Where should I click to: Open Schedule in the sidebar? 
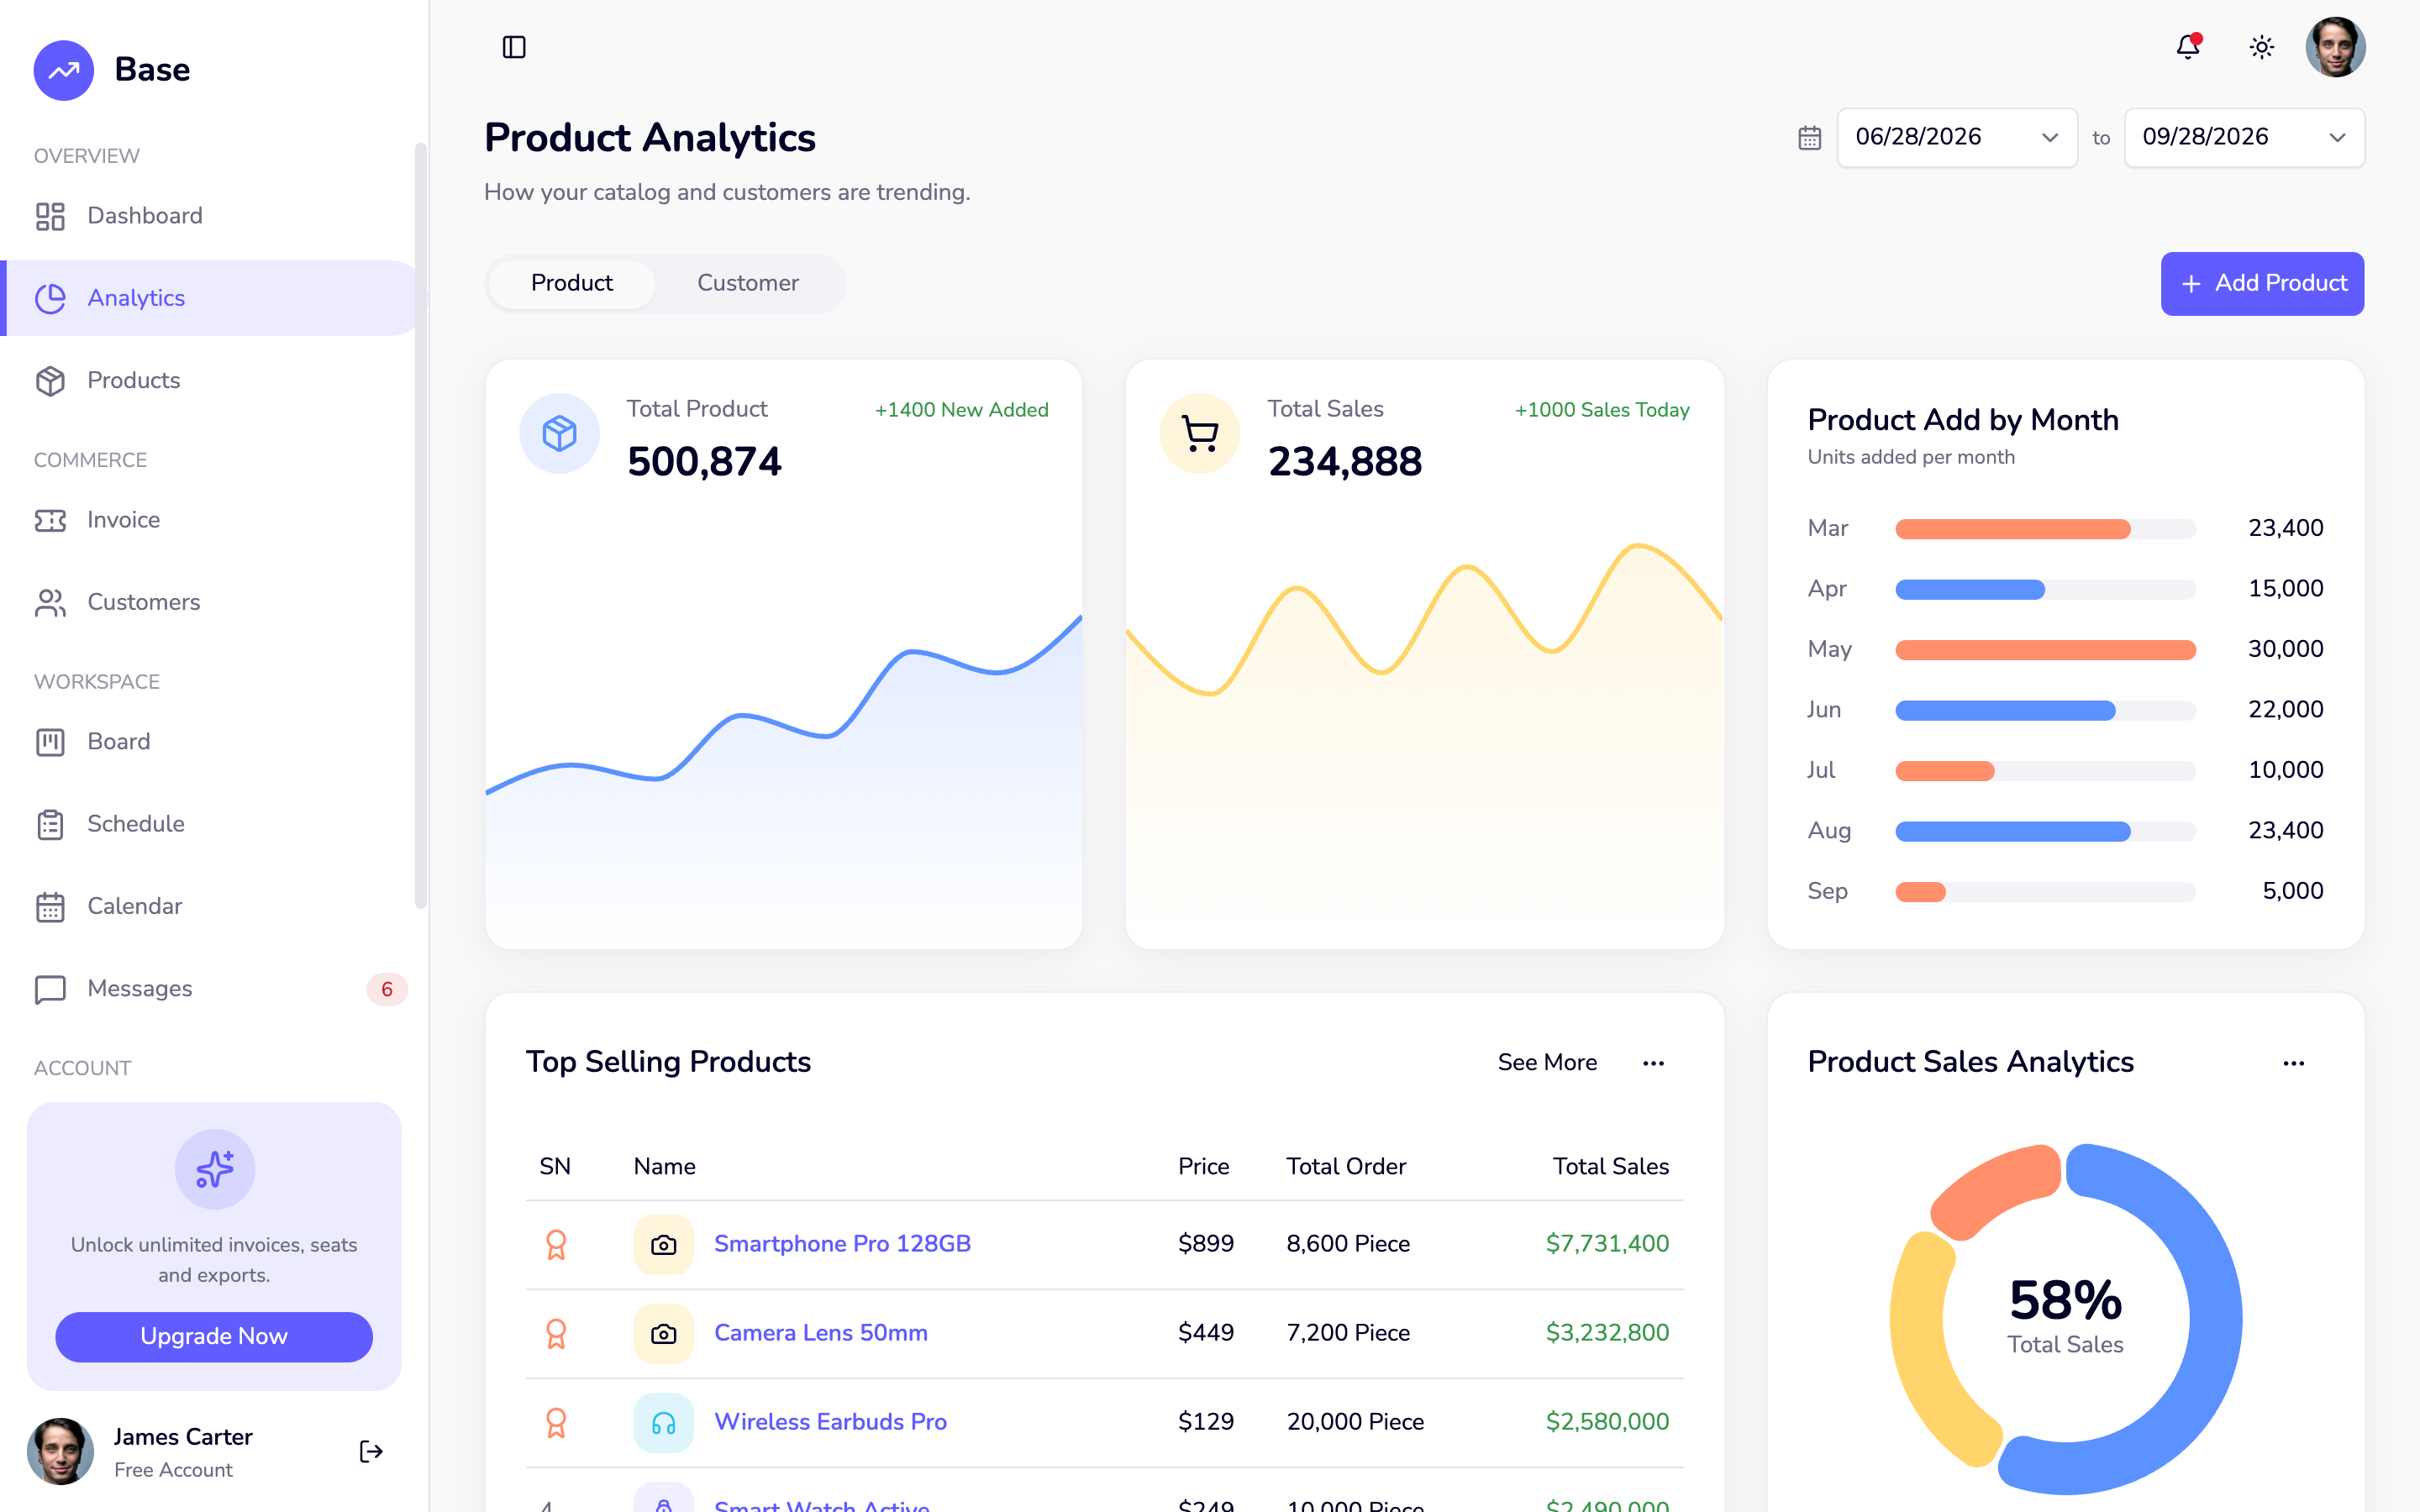207,824
